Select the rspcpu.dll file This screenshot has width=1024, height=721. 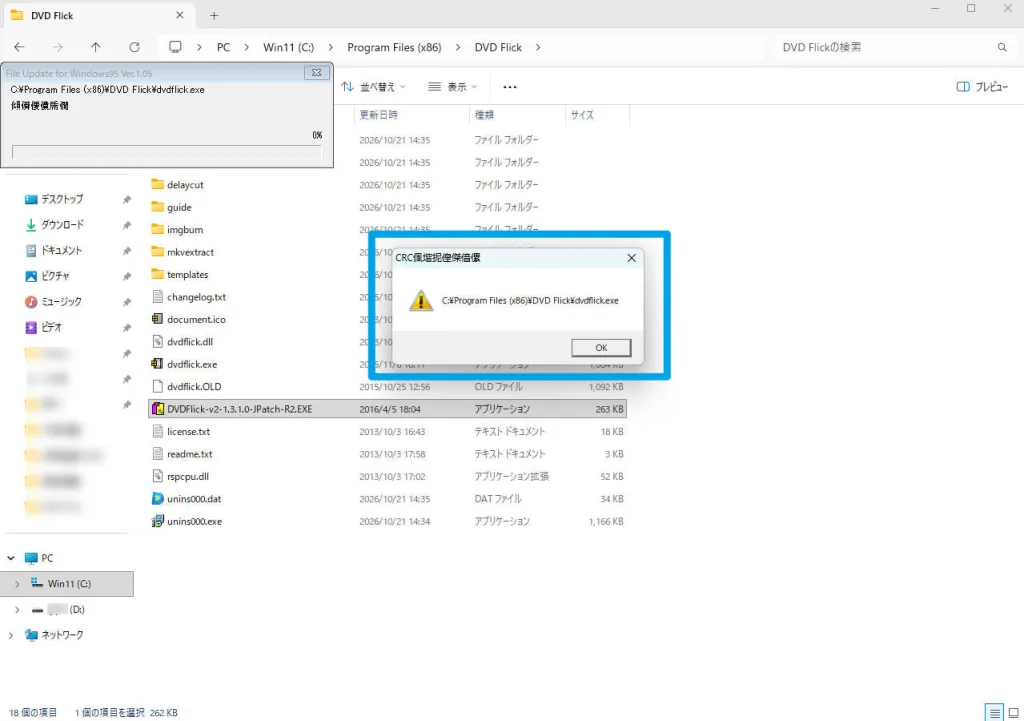(188, 477)
